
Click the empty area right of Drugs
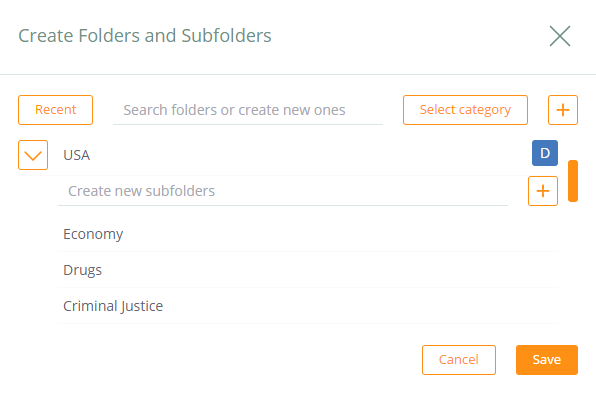(330, 270)
